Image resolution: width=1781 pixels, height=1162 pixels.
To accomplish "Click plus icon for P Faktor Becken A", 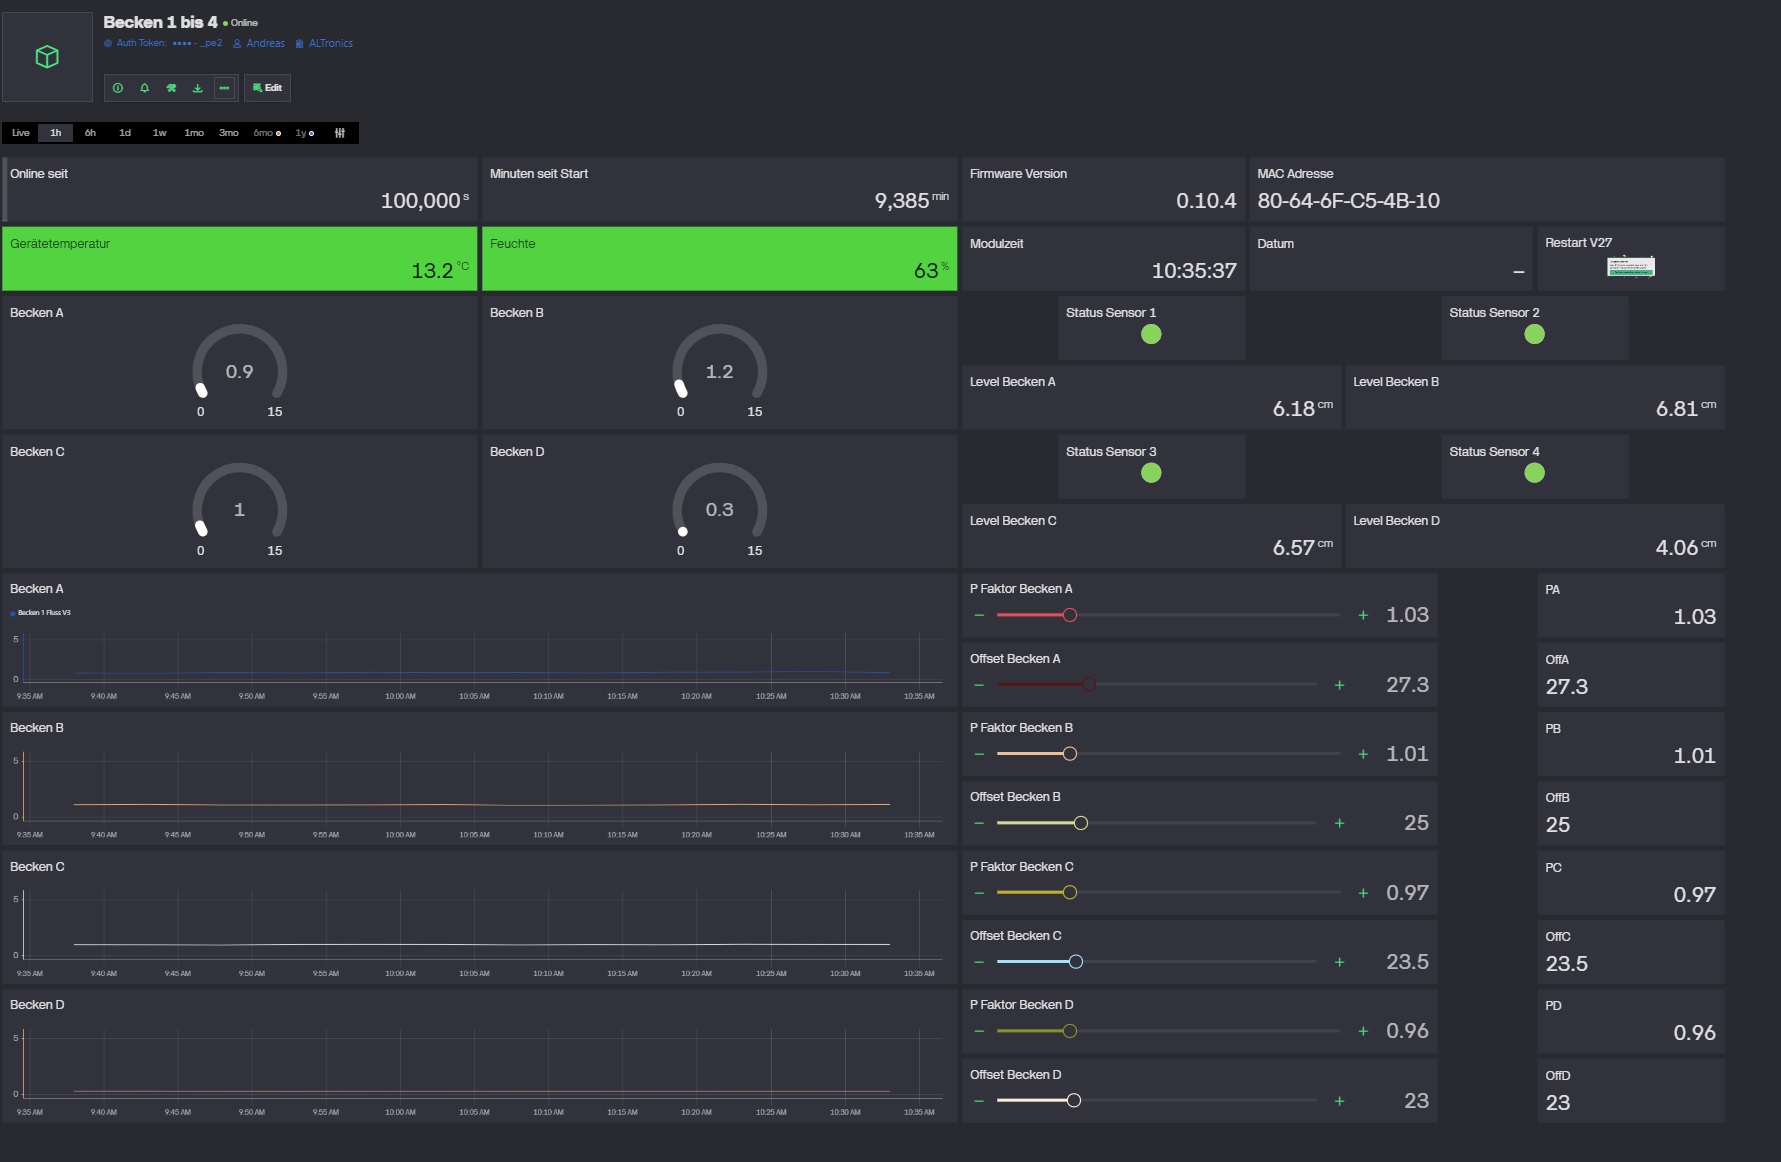I will pos(1362,615).
